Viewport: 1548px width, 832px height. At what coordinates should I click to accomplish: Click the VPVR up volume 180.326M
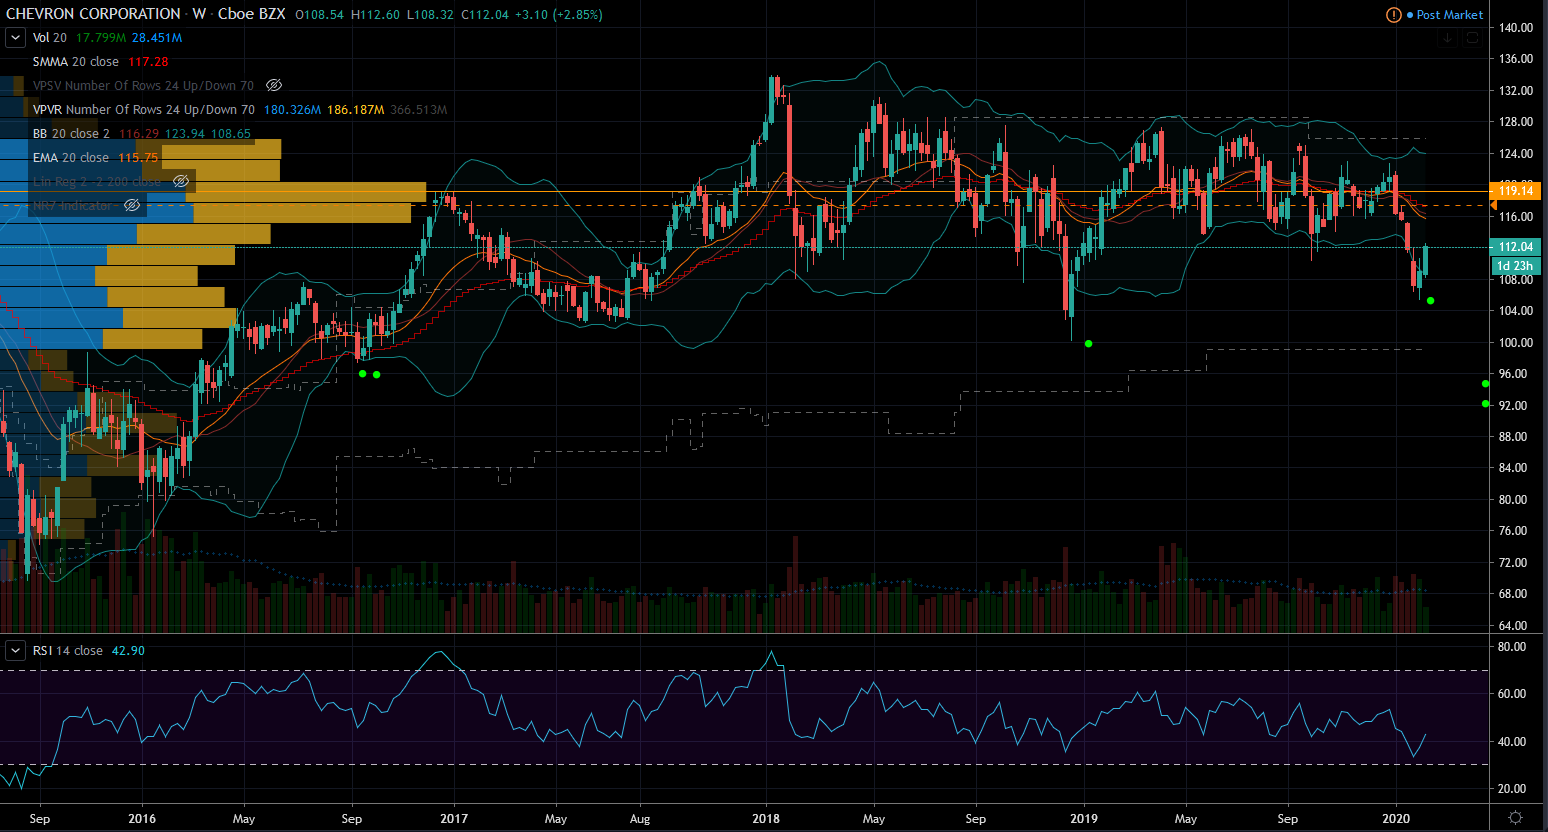pyautogui.click(x=292, y=110)
